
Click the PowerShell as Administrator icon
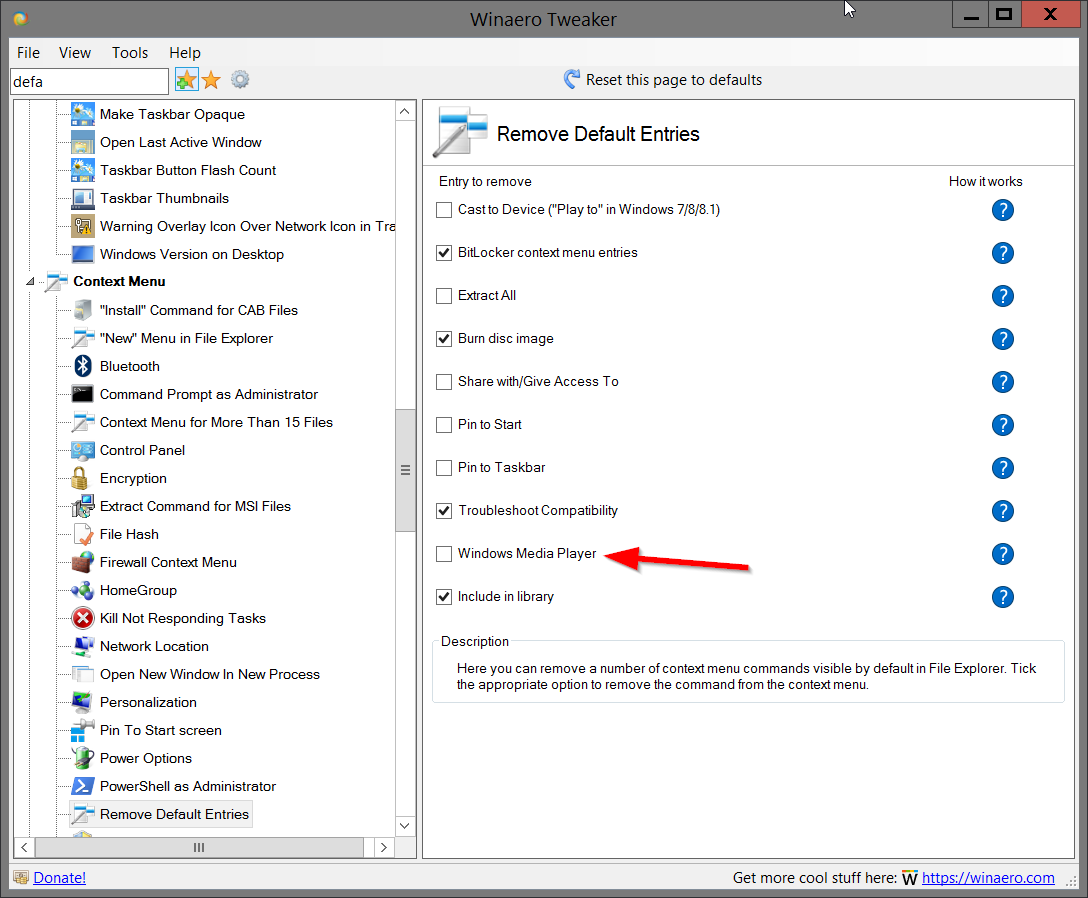click(x=83, y=786)
